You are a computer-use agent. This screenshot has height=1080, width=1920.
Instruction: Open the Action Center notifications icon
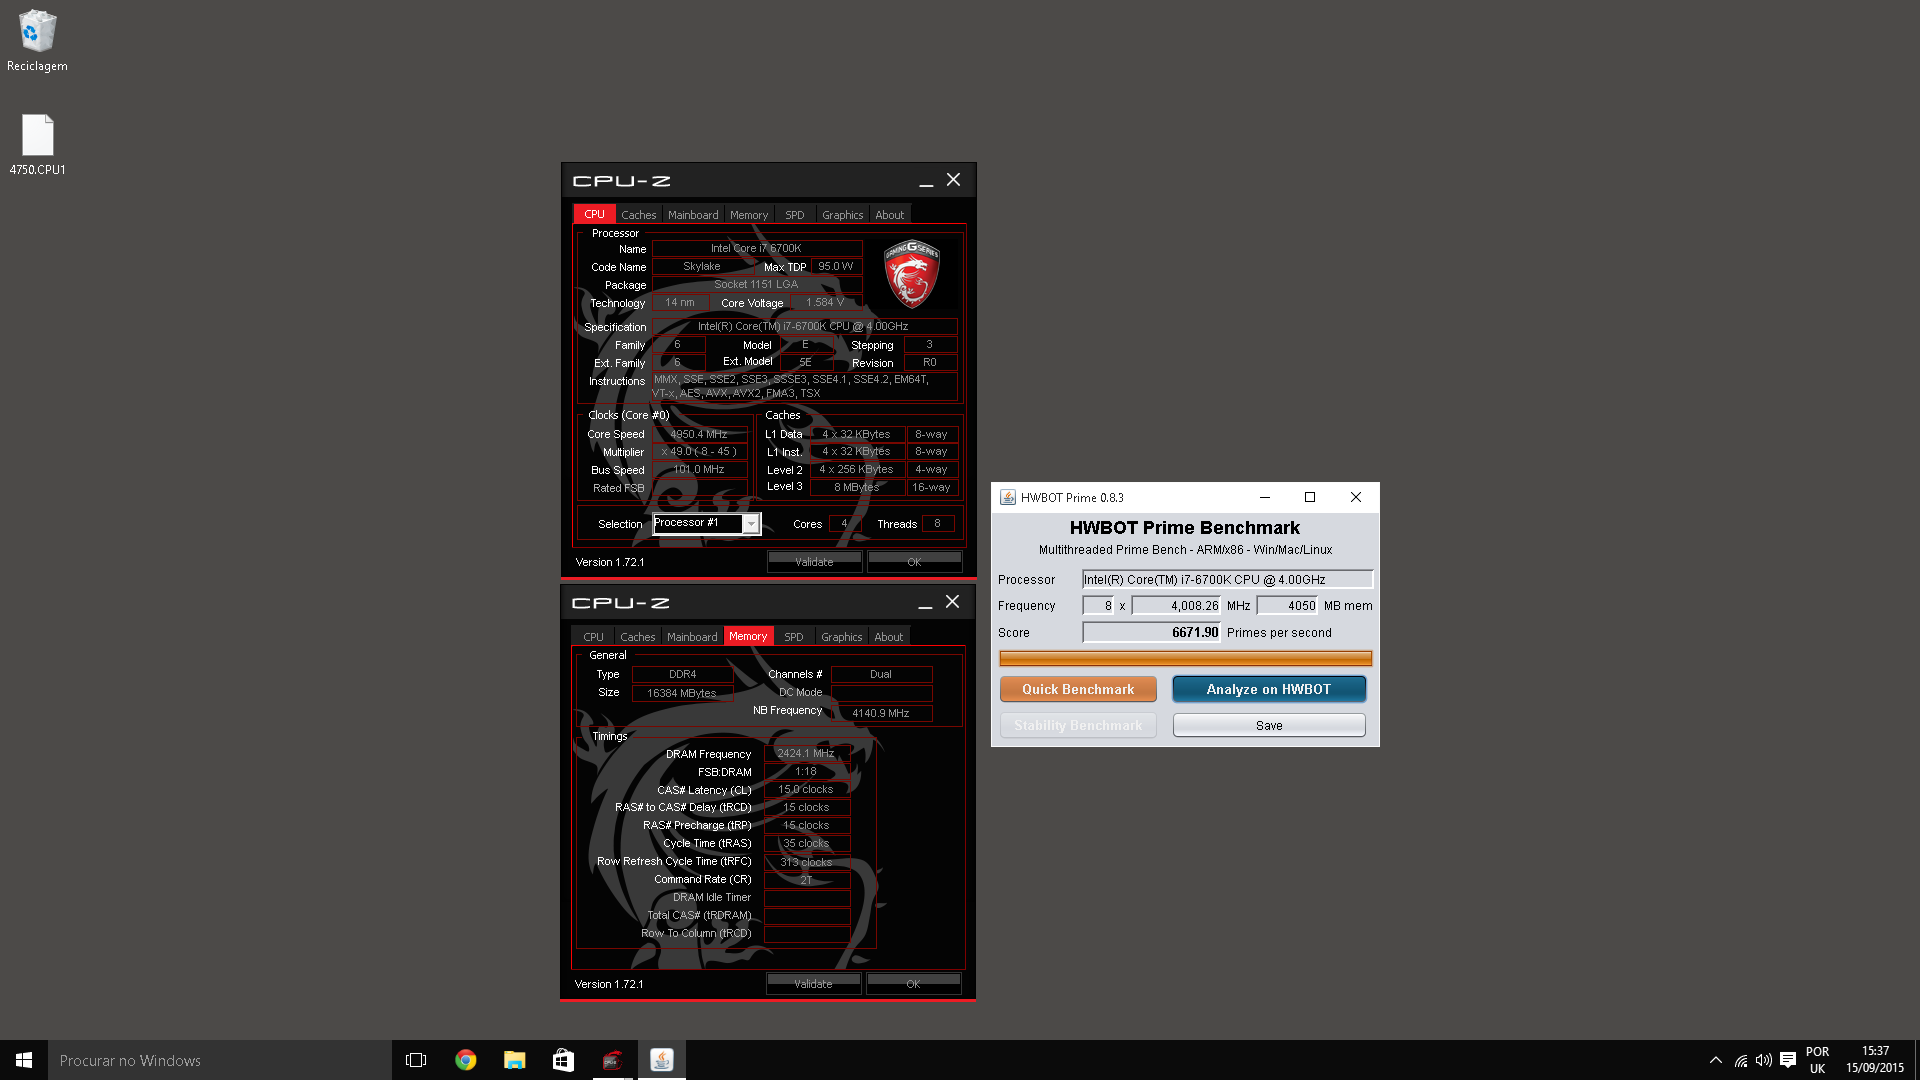[1788, 1060]
